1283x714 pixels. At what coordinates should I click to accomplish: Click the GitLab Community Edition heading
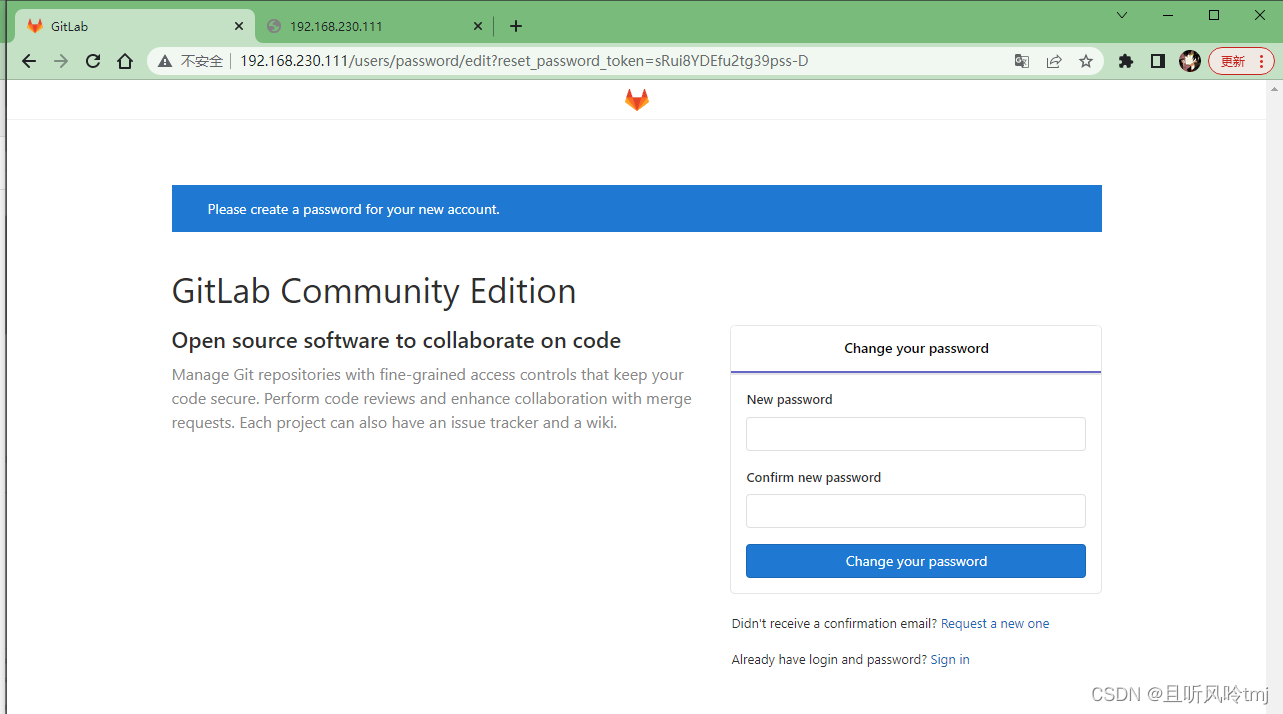[374, 291]
